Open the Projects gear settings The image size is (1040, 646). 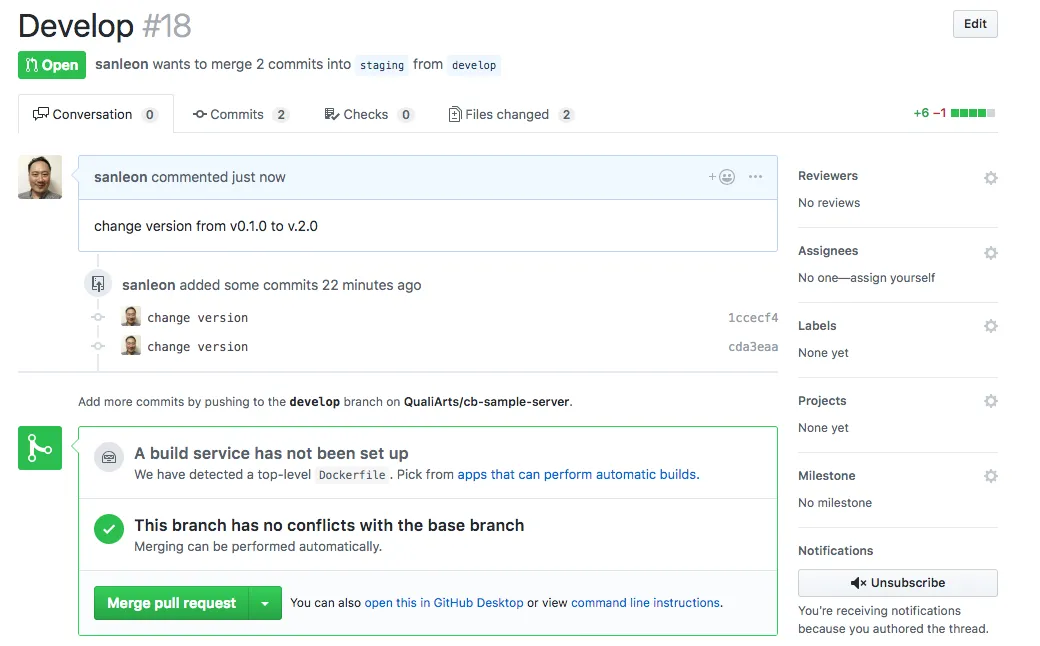[x=990, y=401]
